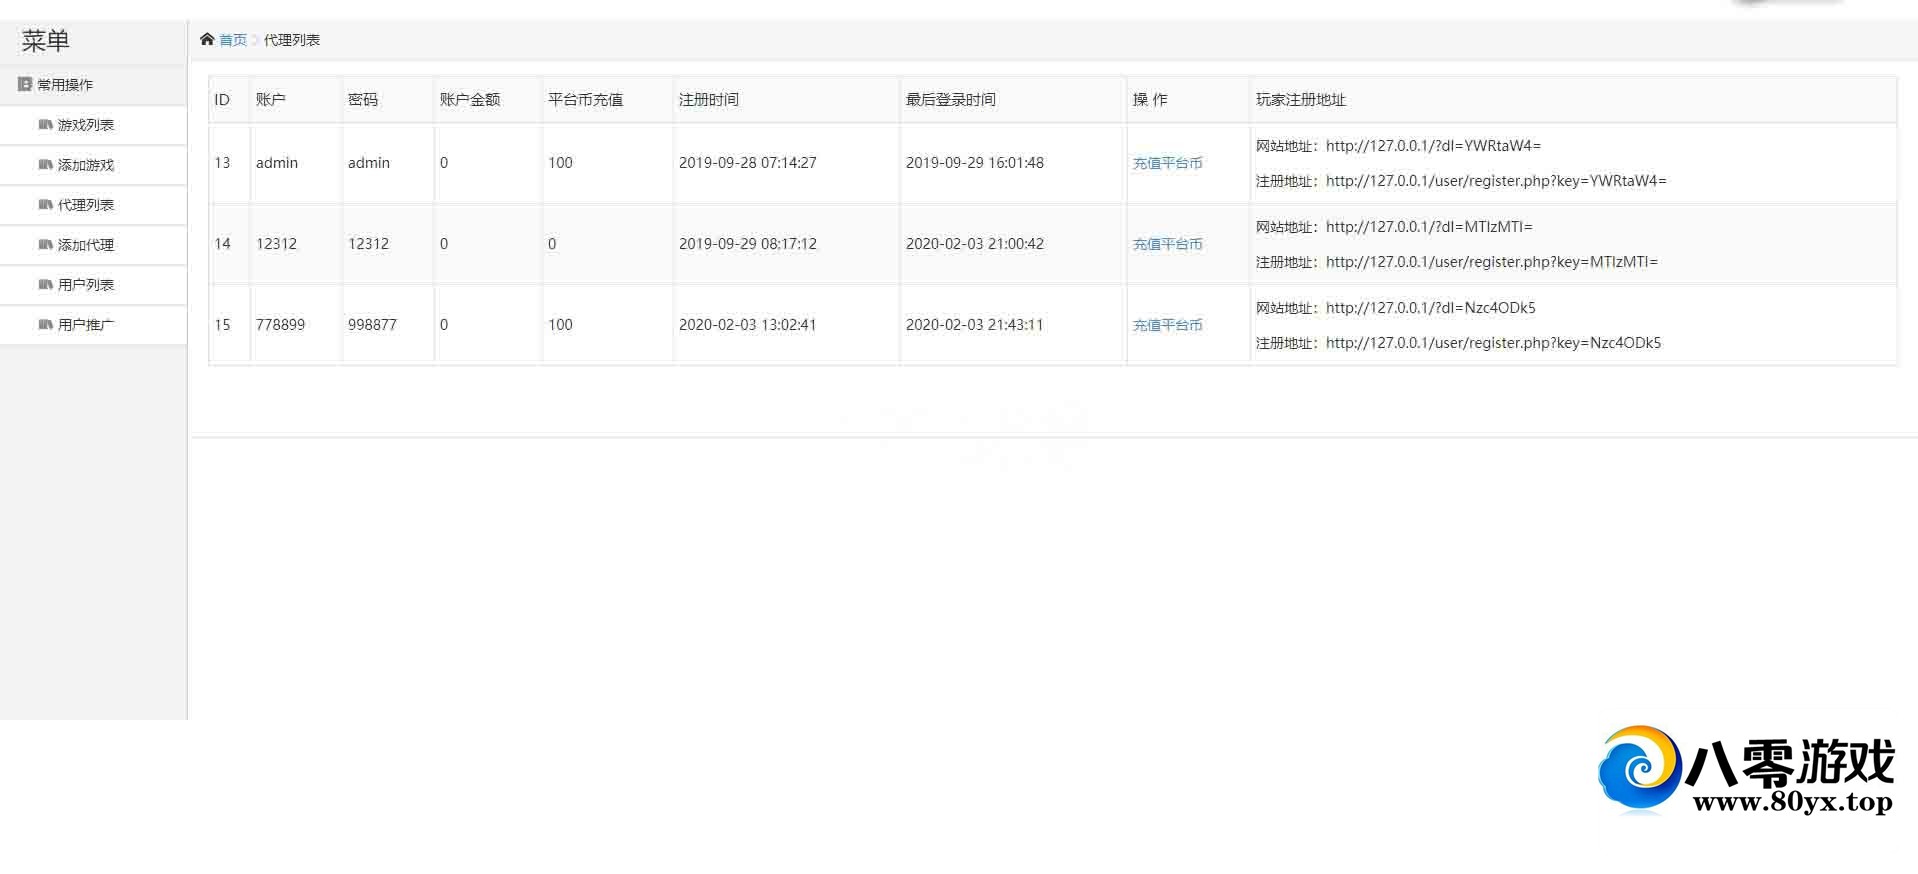
Task: Open the 游戏列表 menu item
Action: click(x=86, y=125)
